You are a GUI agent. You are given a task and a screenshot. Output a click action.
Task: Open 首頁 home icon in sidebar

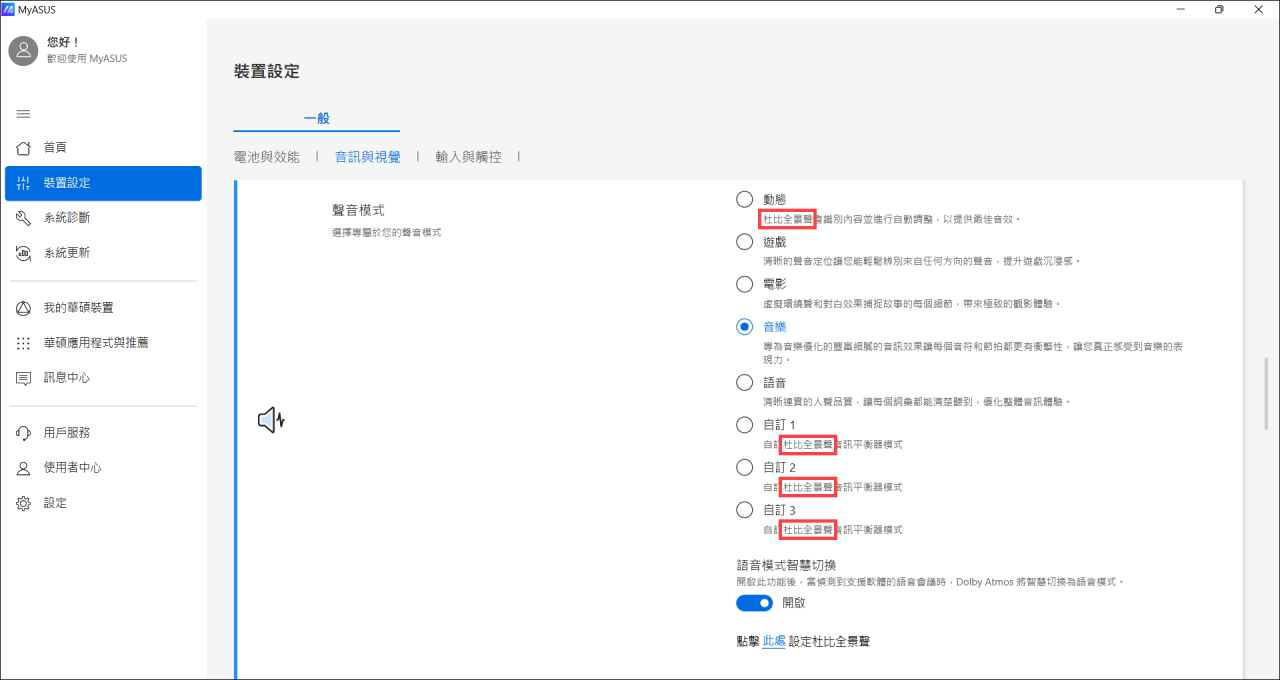[24, 148]
